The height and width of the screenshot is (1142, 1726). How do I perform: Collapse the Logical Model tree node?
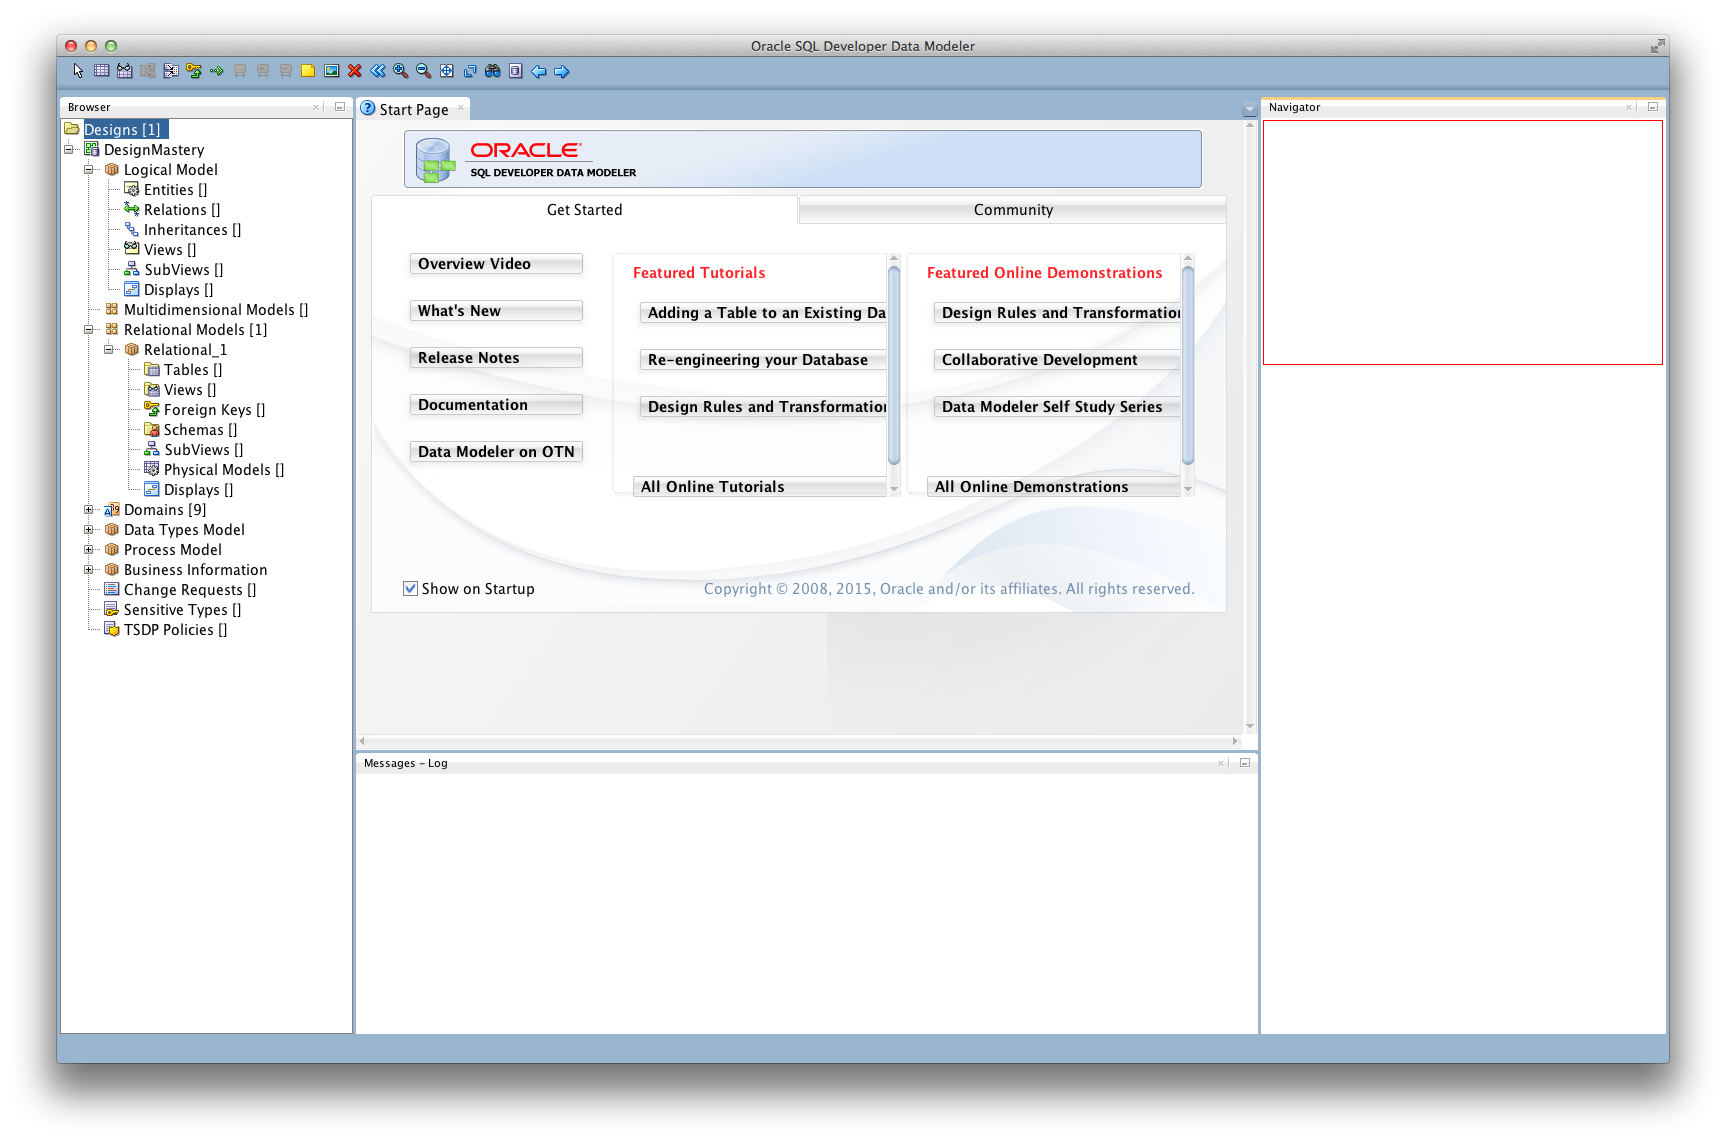click(x=89, y=170)
